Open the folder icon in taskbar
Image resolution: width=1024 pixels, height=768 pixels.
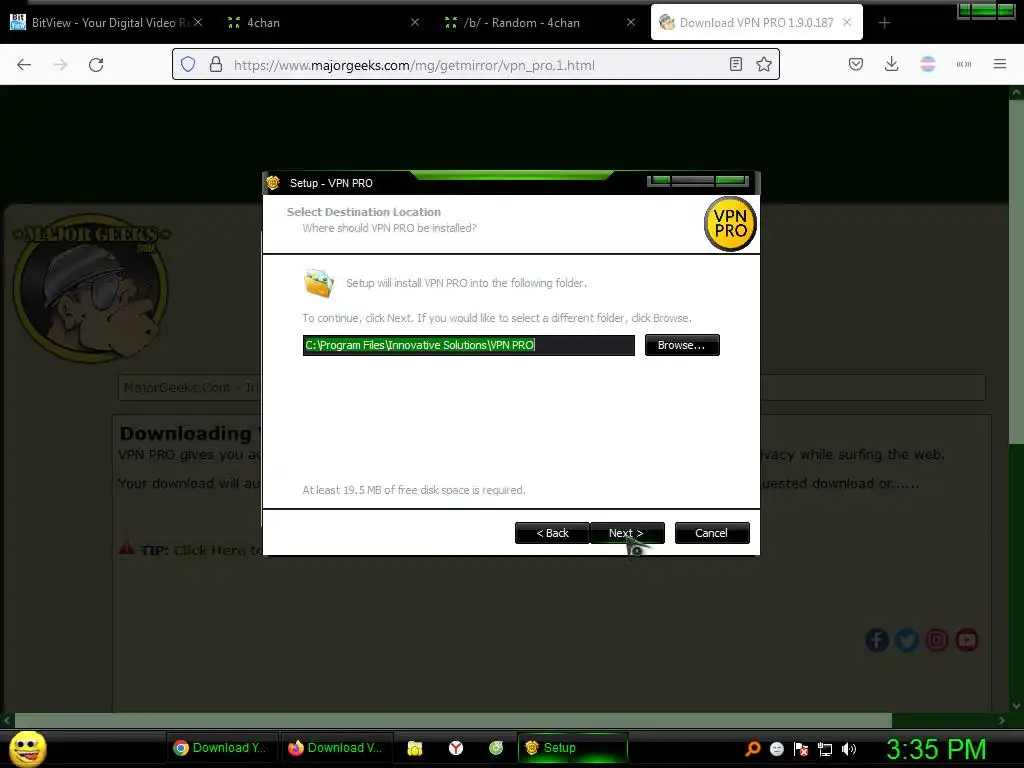(415, 748)
